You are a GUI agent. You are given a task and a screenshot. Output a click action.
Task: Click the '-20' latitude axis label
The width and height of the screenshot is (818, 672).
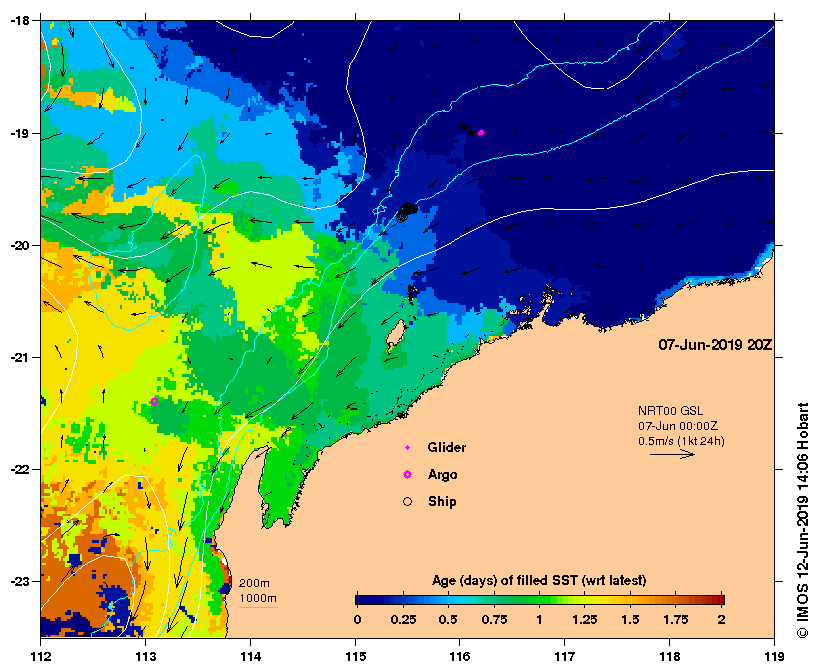[x=19, y=245]
